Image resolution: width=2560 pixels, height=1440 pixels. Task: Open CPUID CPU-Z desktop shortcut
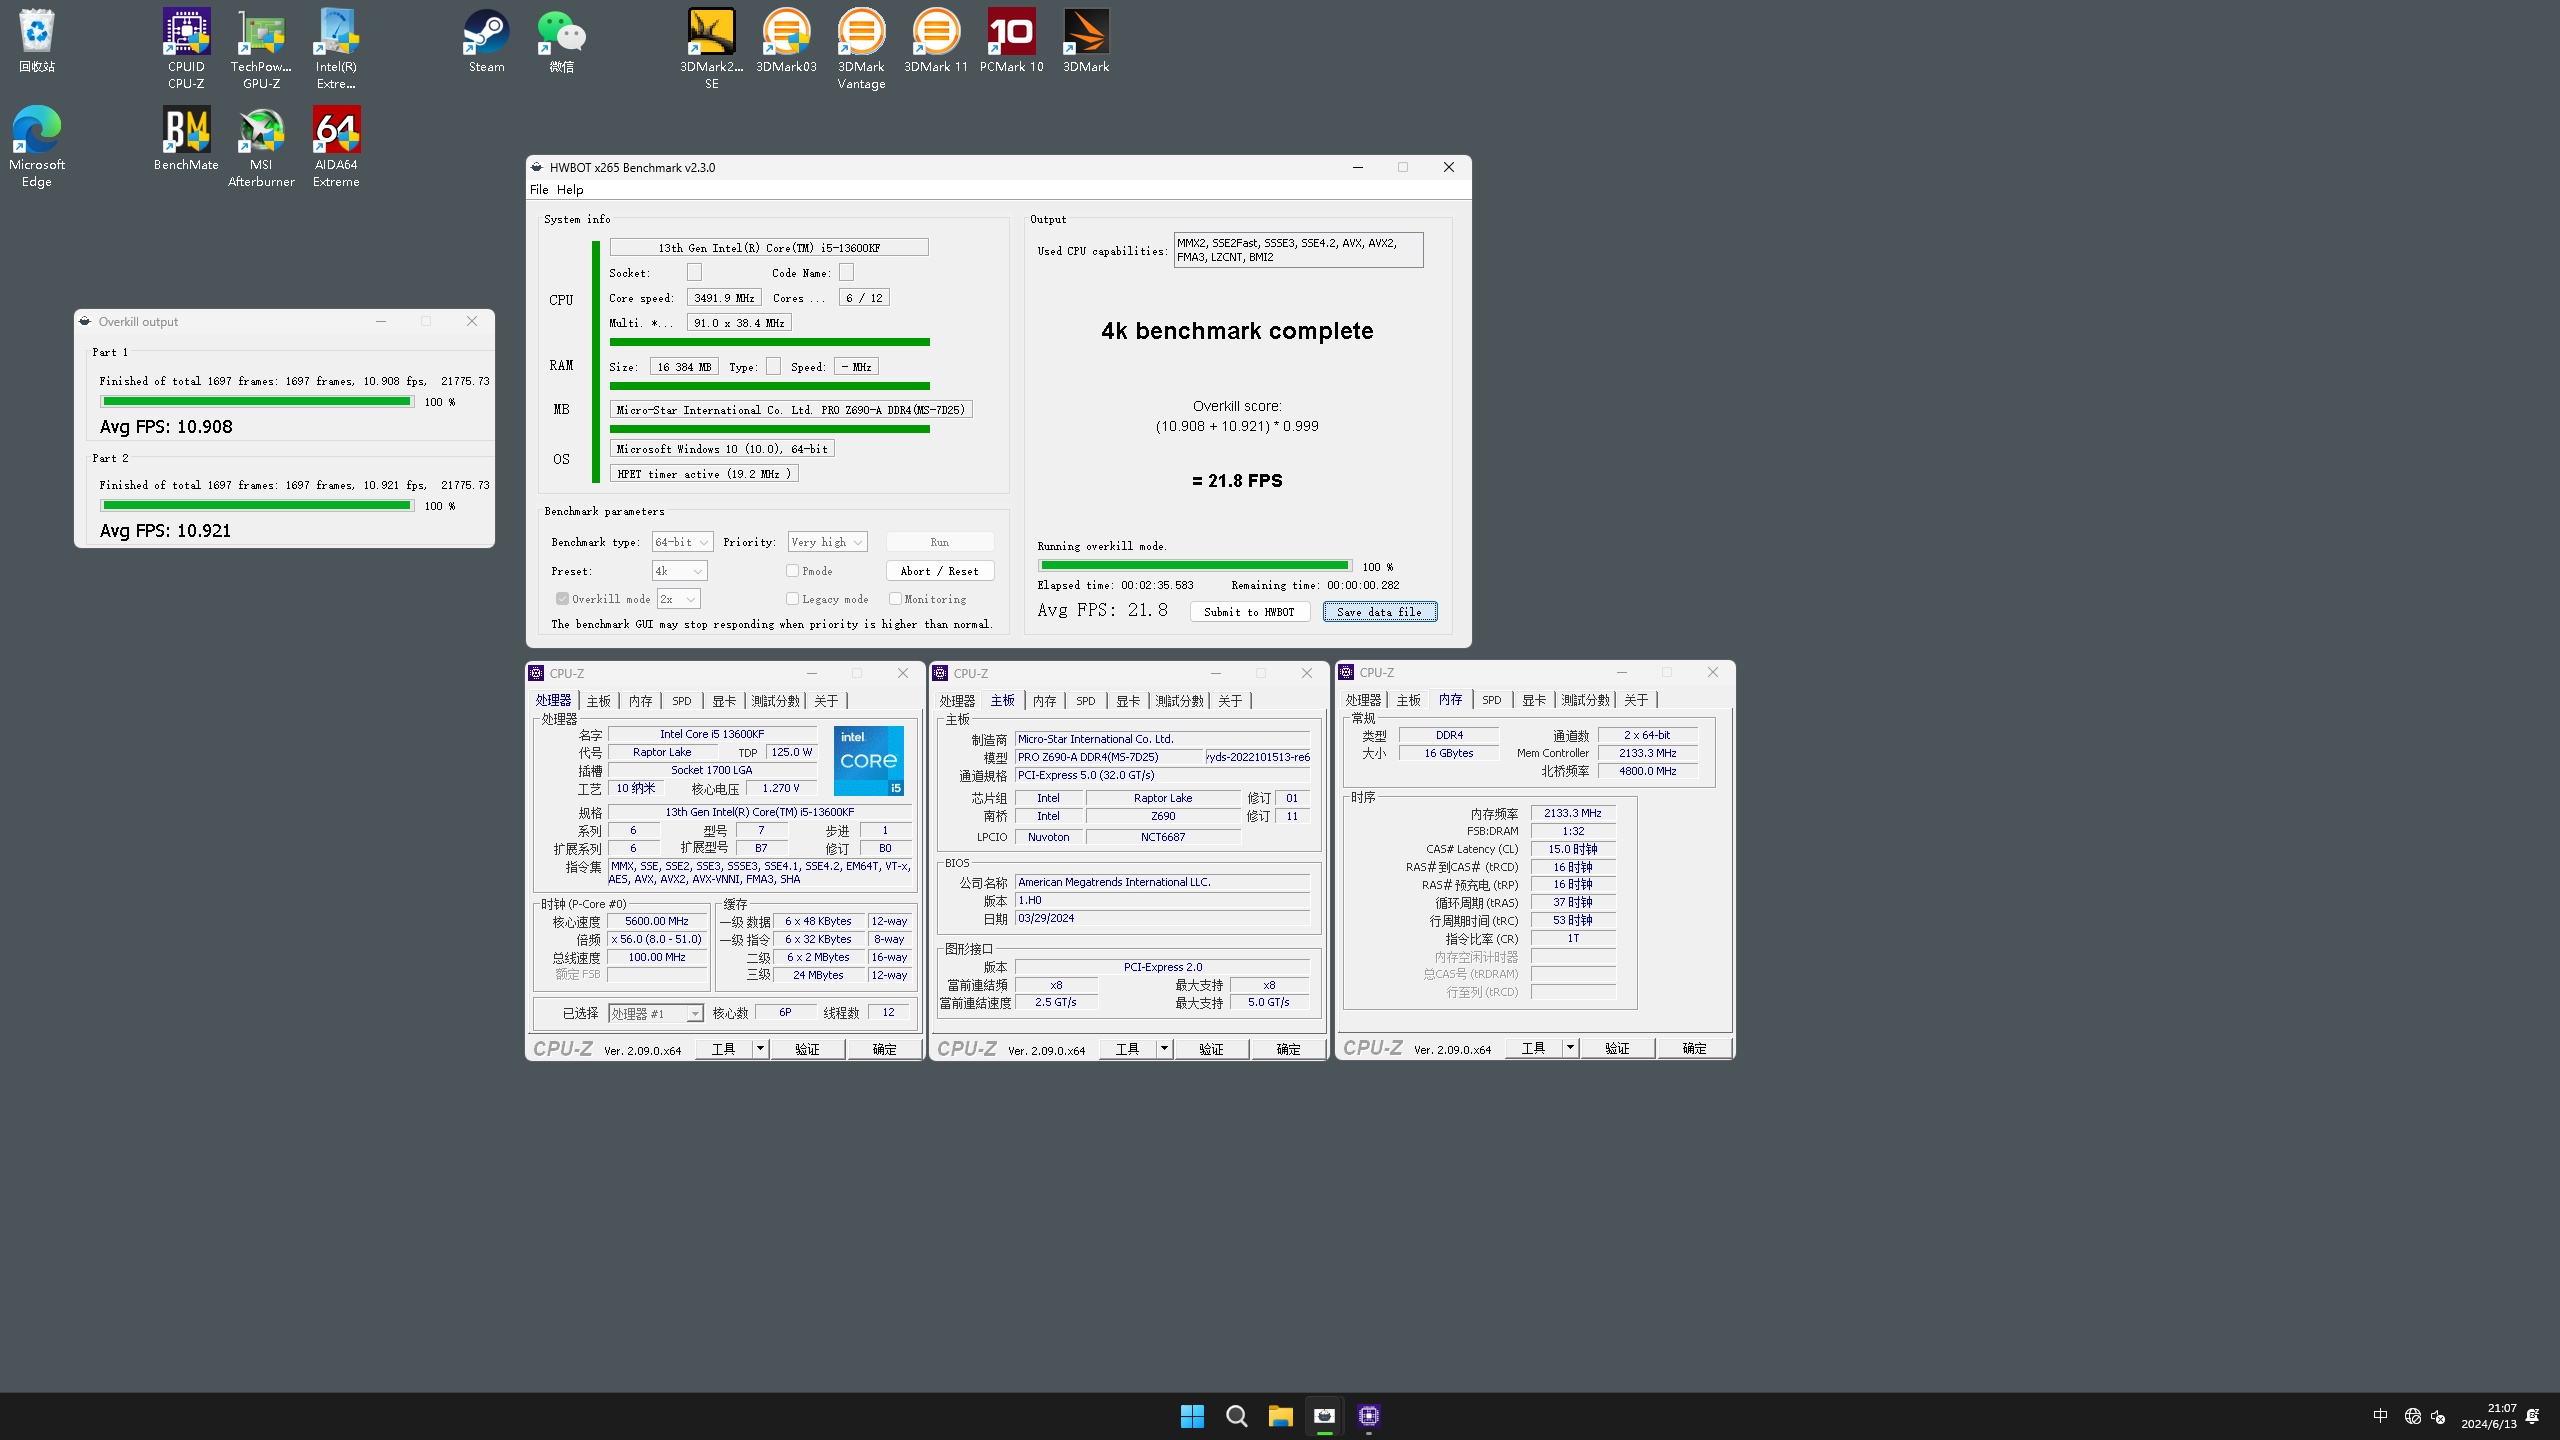tap(186, 49)
